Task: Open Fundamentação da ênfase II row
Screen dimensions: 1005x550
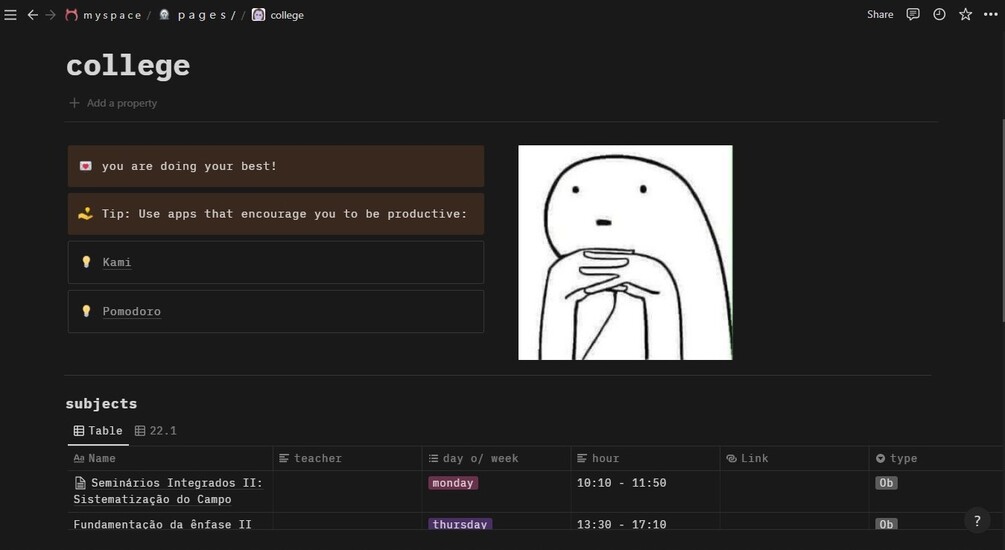Action: pos(162,524)
